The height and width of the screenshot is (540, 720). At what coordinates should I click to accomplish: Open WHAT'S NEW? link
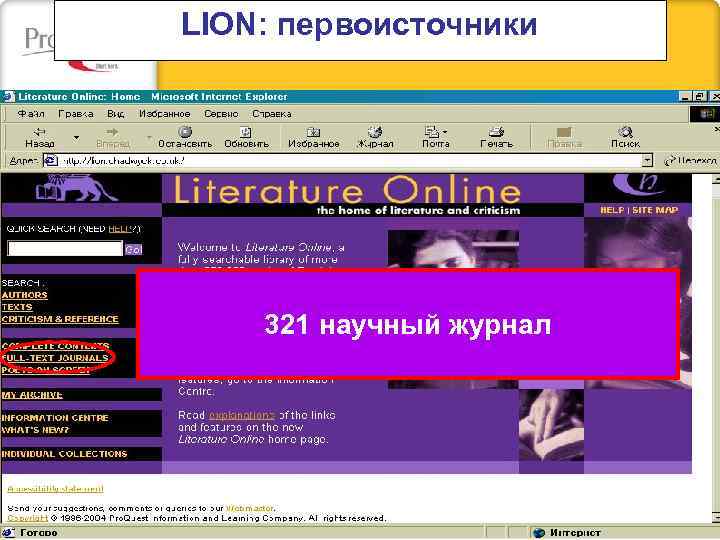point(35,430)
